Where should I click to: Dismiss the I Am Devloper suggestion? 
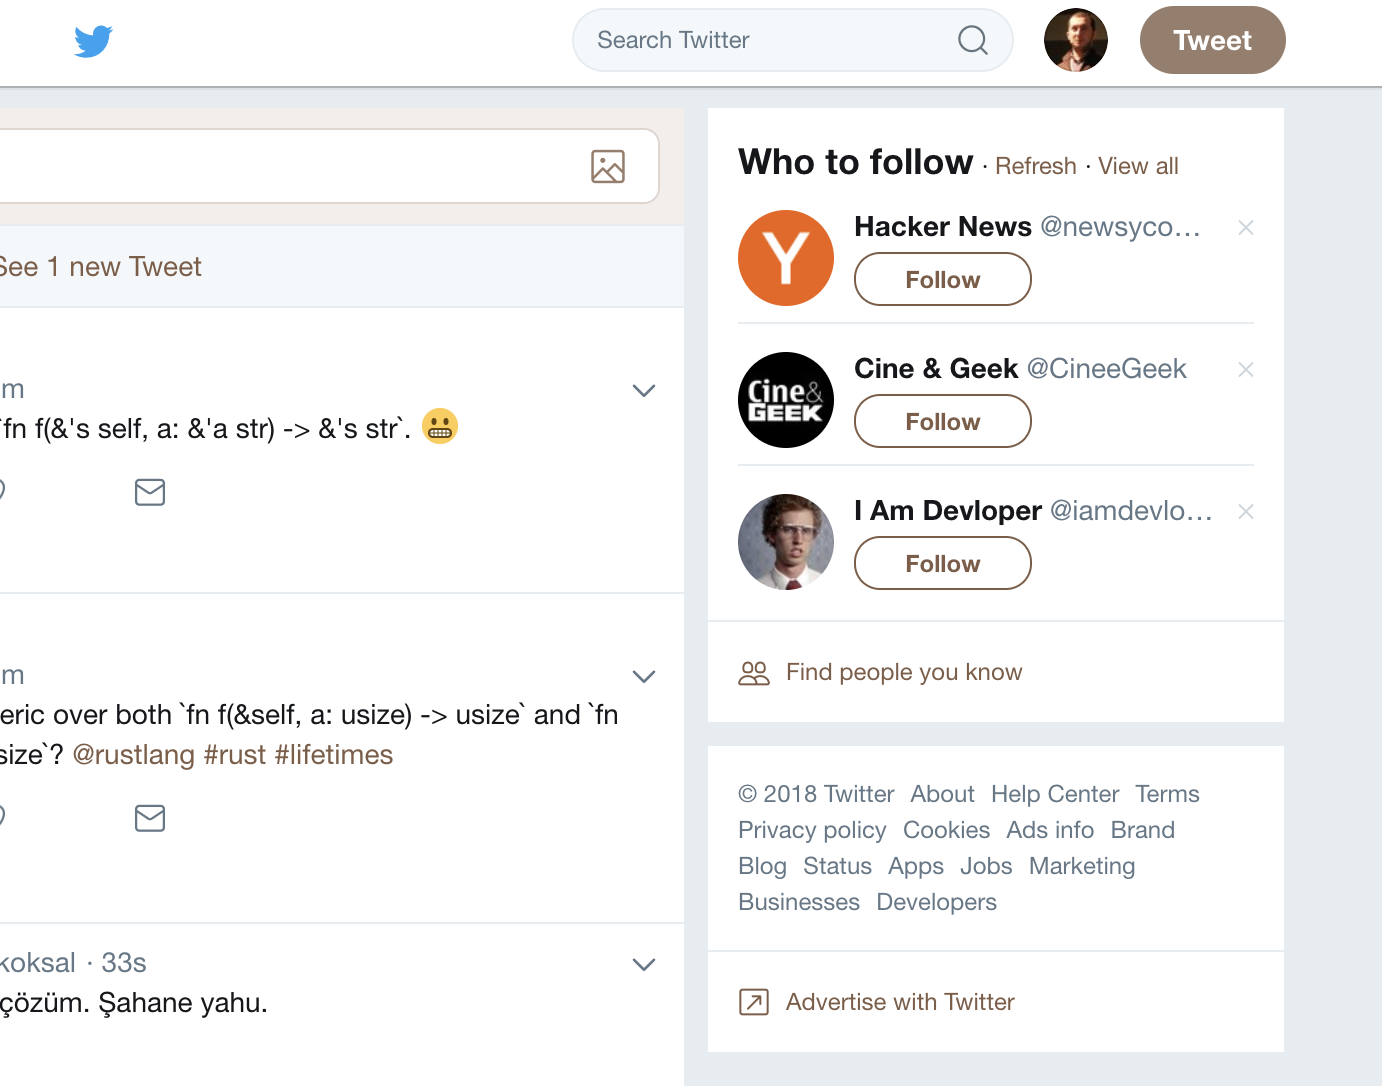point(1245,512)
